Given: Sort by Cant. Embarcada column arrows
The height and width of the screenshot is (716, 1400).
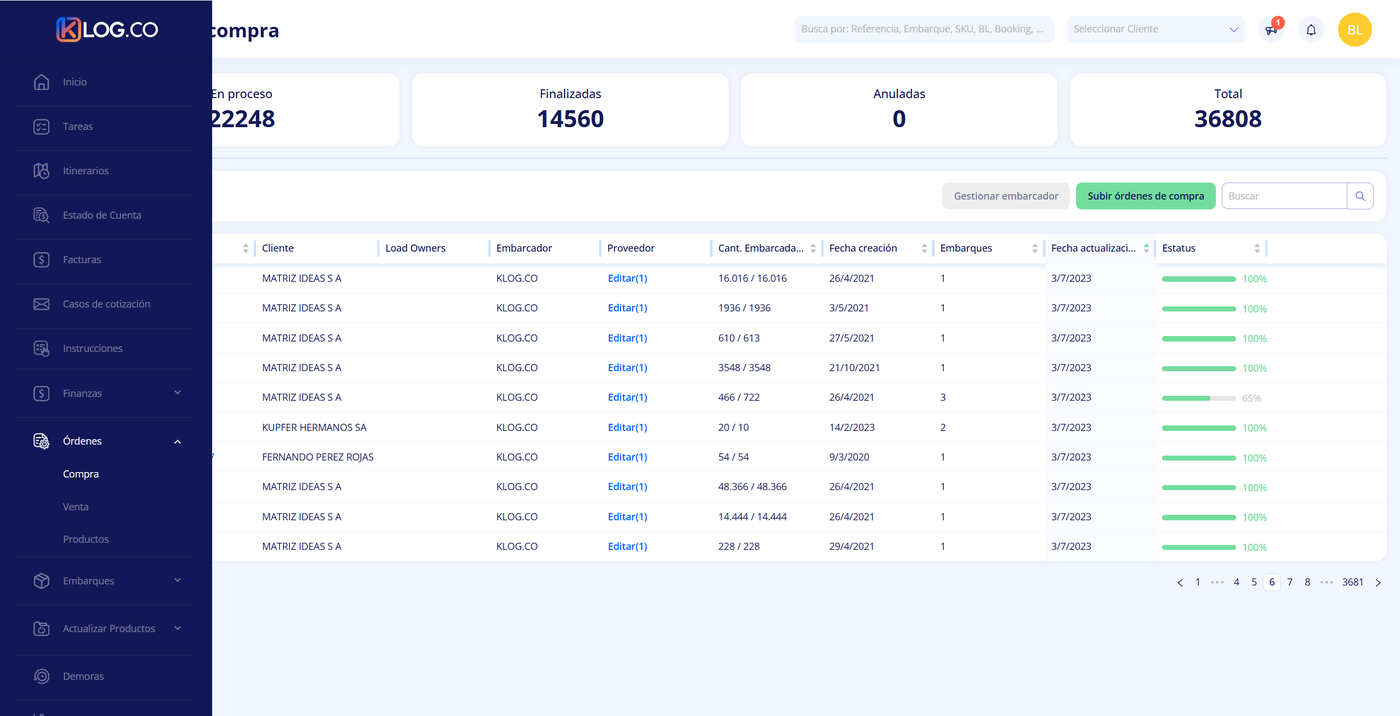Looking at the screenshot, I should click(x=813, y=248).
